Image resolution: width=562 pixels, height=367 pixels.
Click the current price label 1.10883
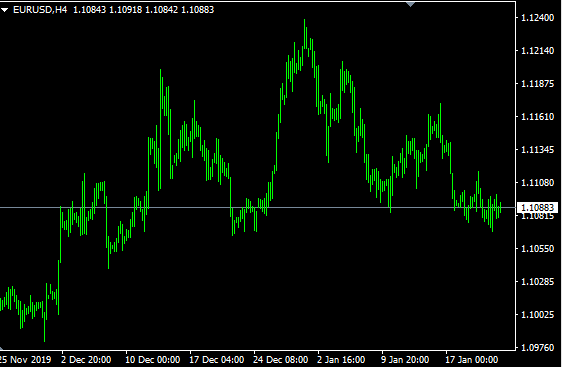coord(537,208)
